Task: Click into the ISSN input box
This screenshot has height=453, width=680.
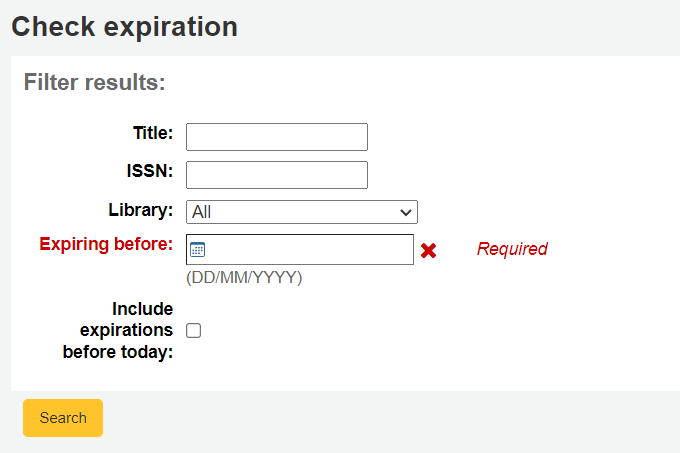Action: pos(277,175)
